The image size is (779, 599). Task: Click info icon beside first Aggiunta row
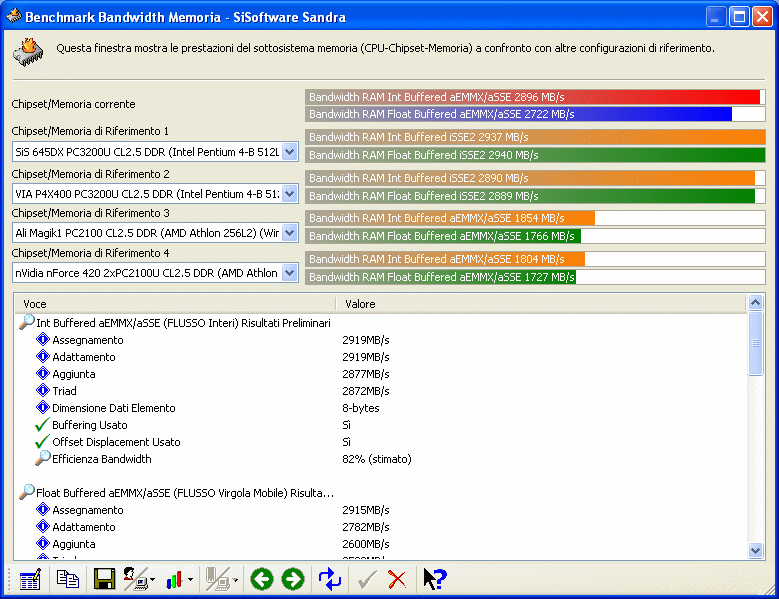pos(43,374)
